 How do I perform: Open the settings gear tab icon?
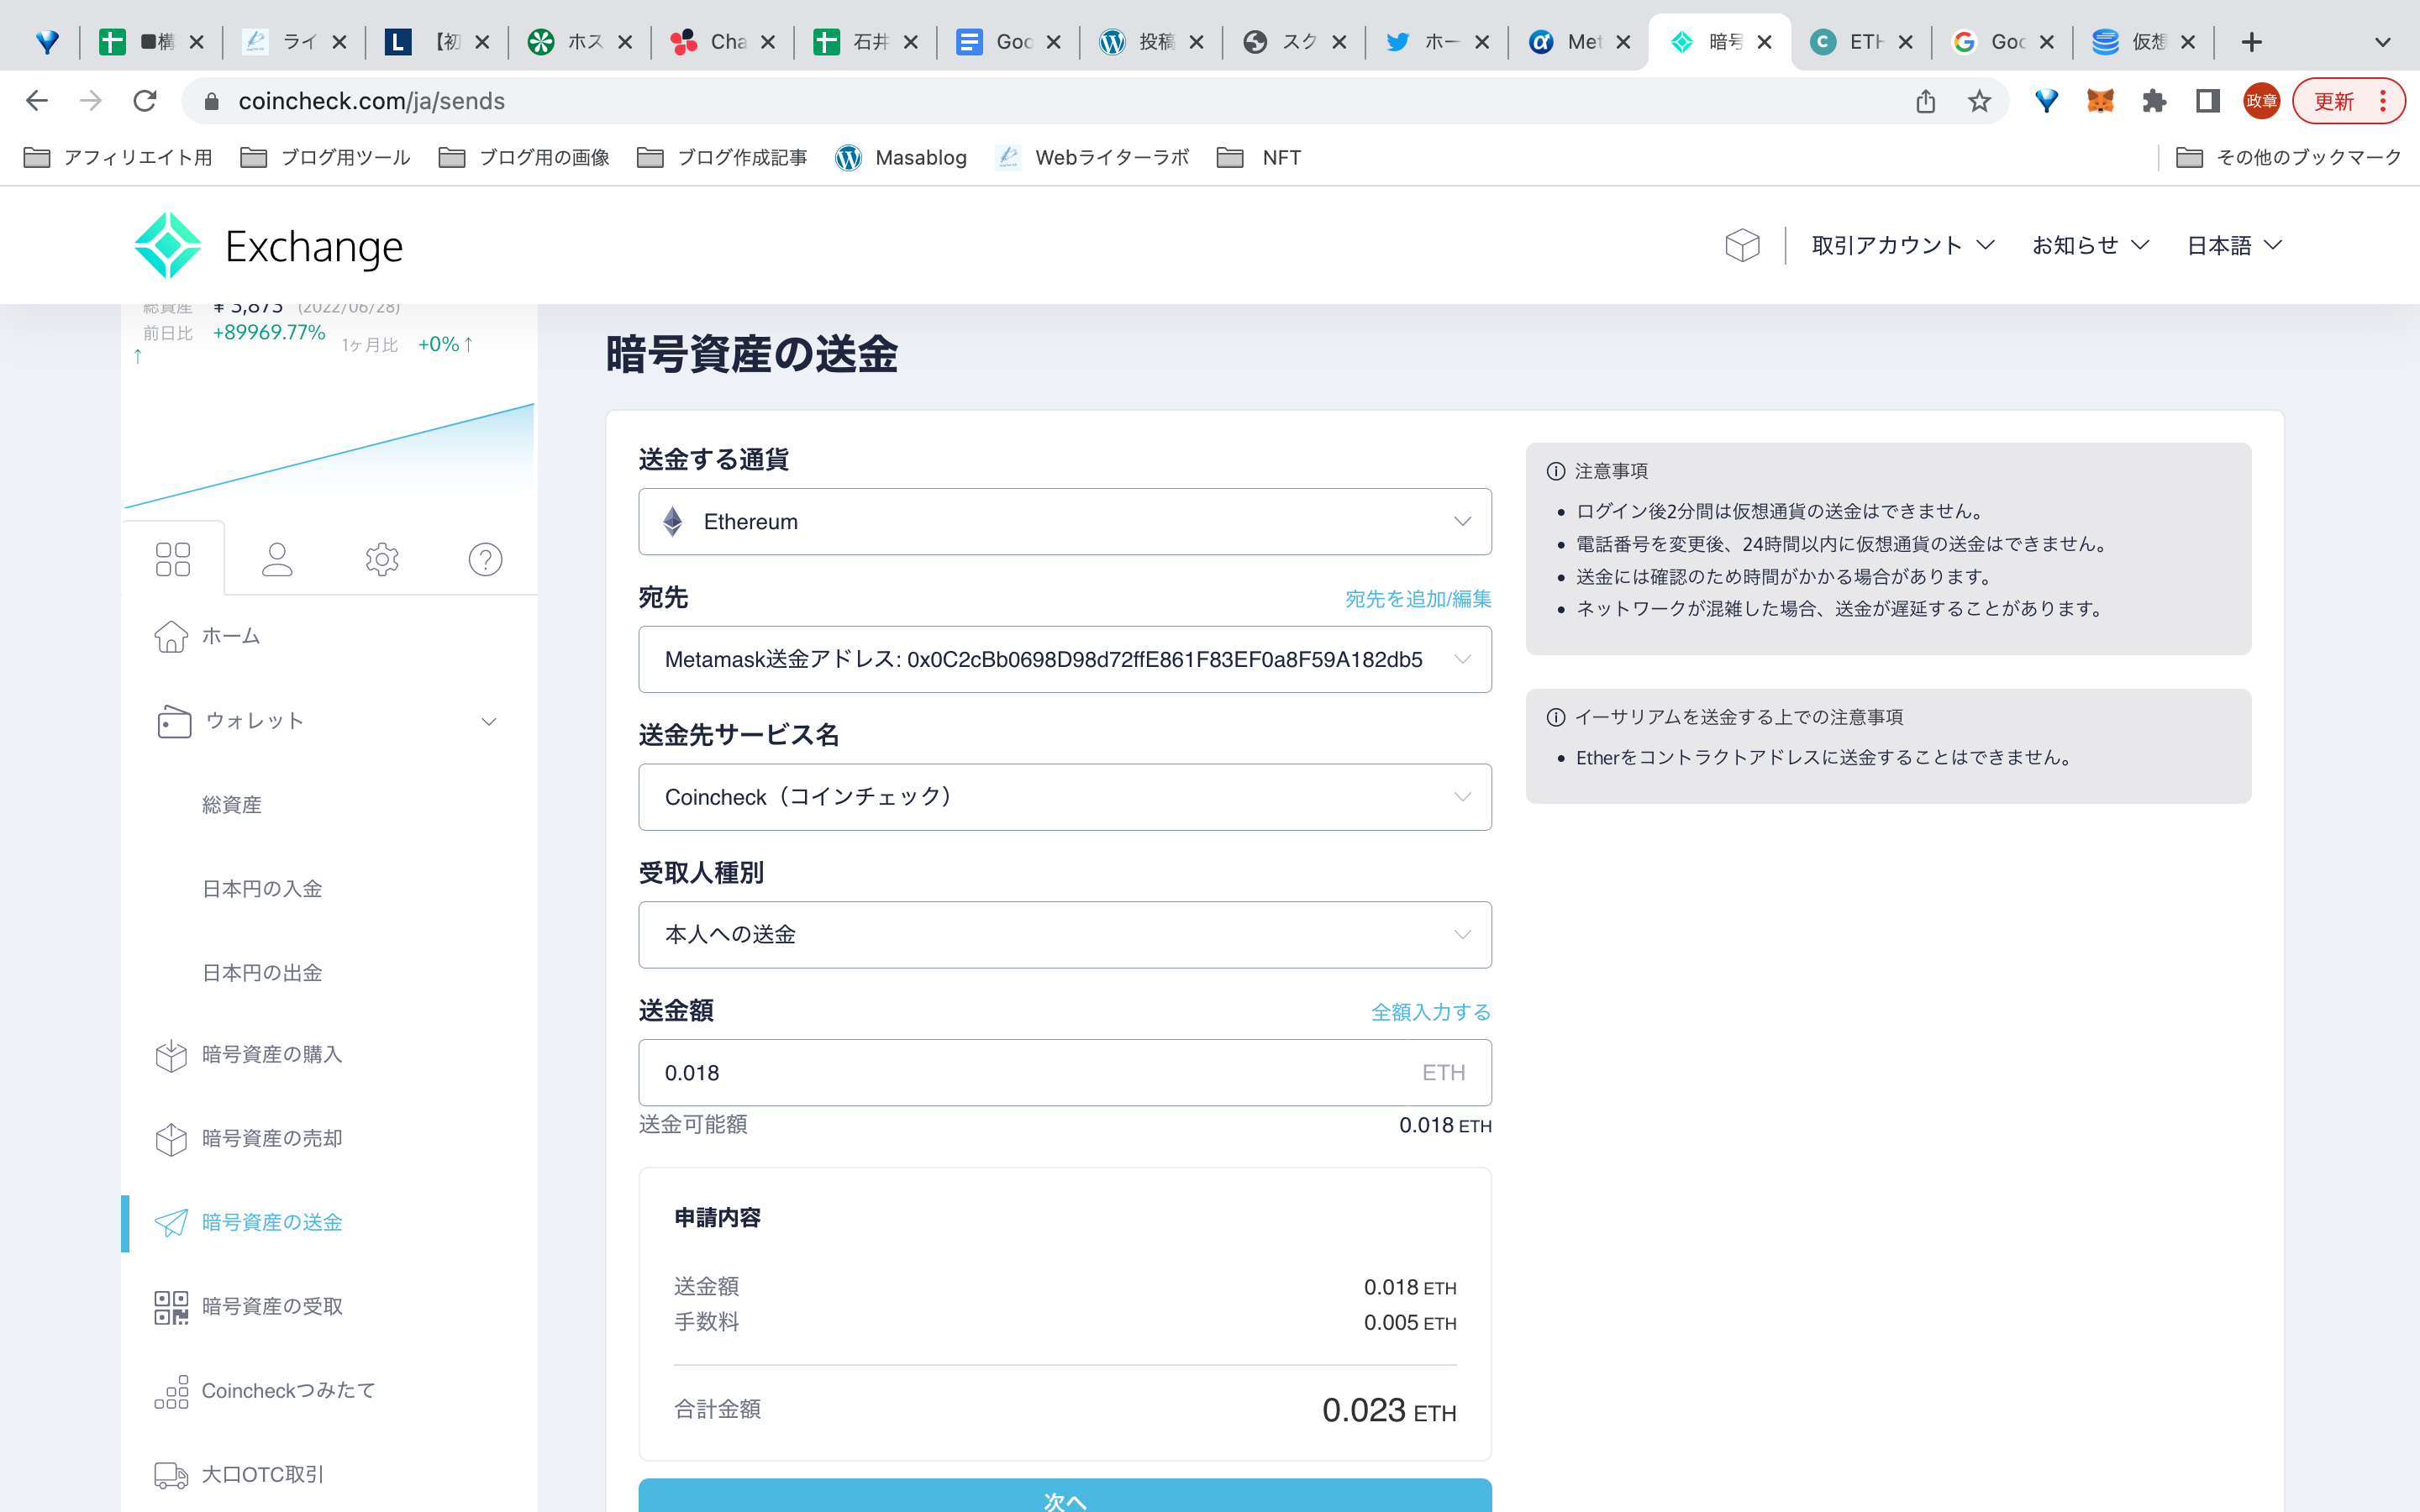(382, 559)
